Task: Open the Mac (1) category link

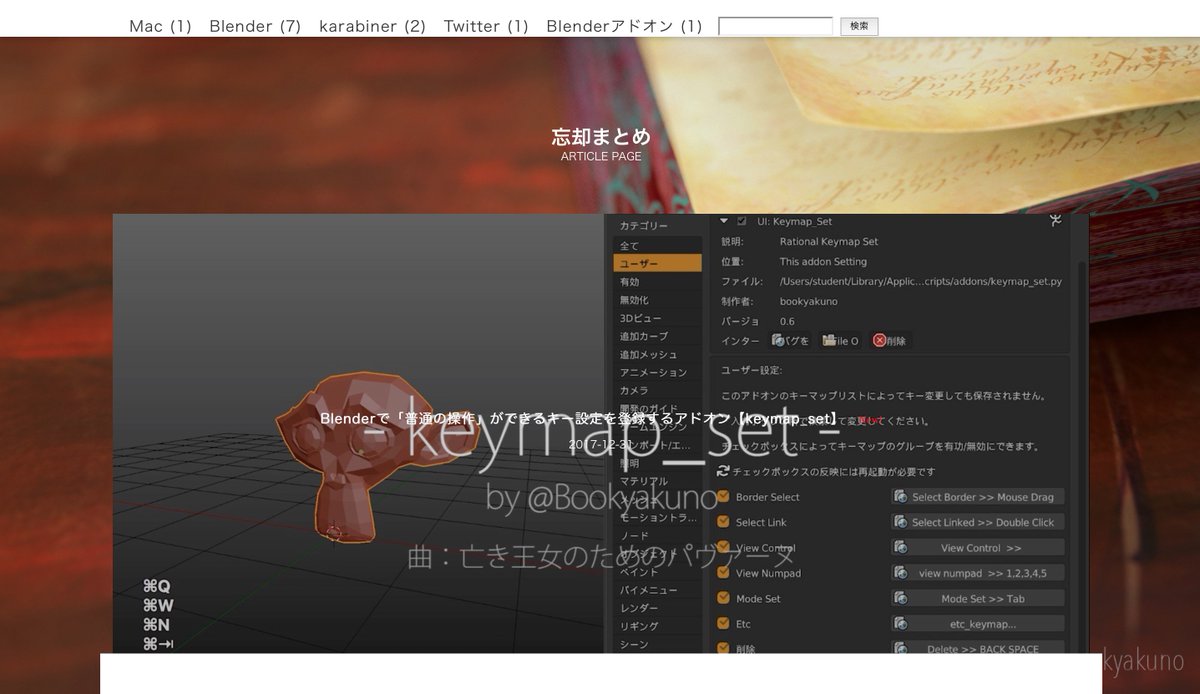Action: coord(160,26)
